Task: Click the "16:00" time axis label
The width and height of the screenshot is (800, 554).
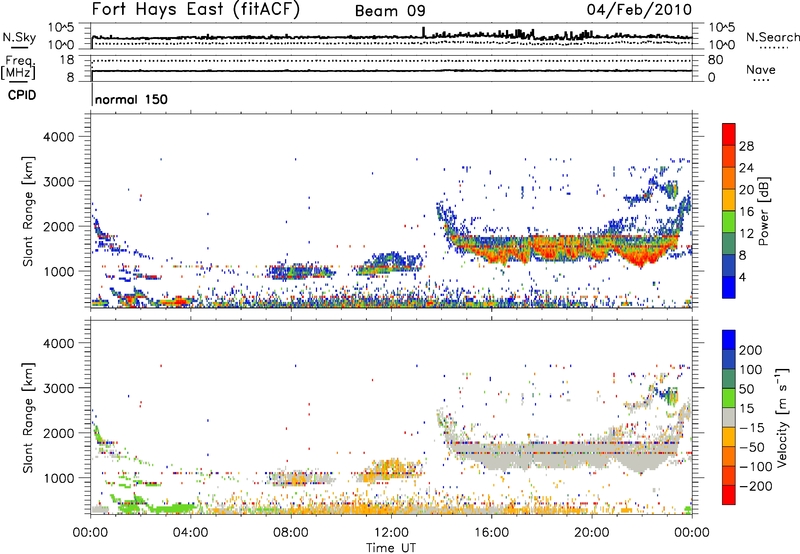Action: pyautogui.click(x=491, y=533)
